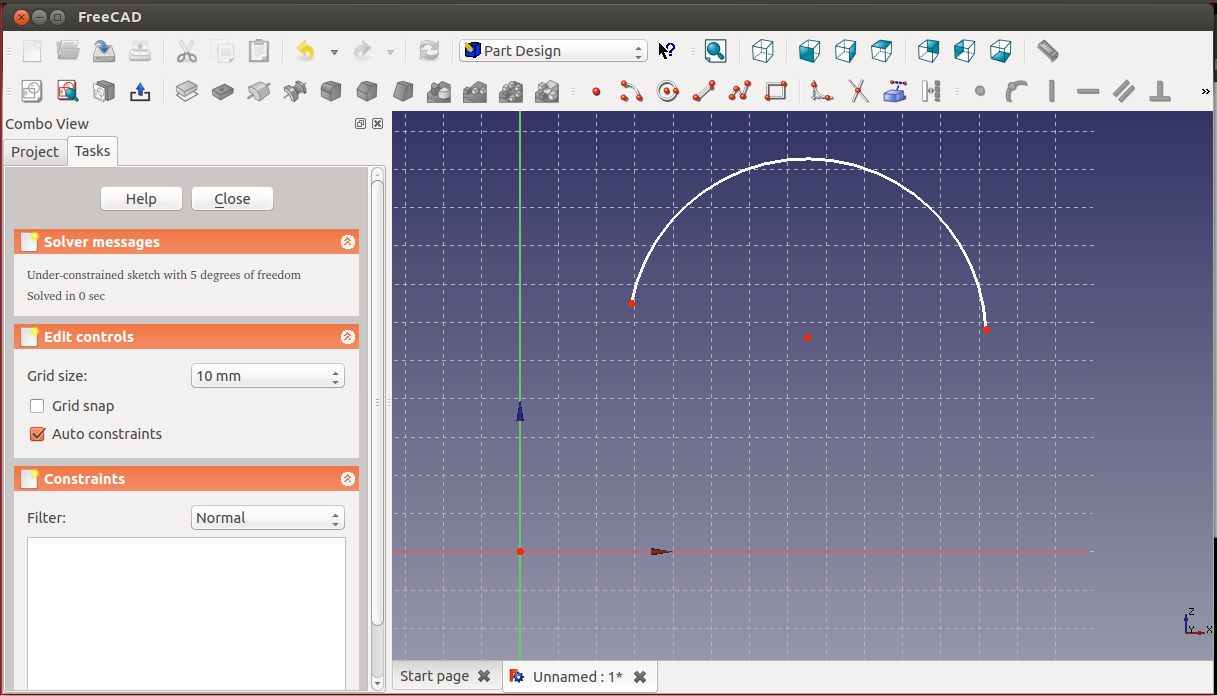
Task: Switch to the Project tab
Action: tap(35, 152)
